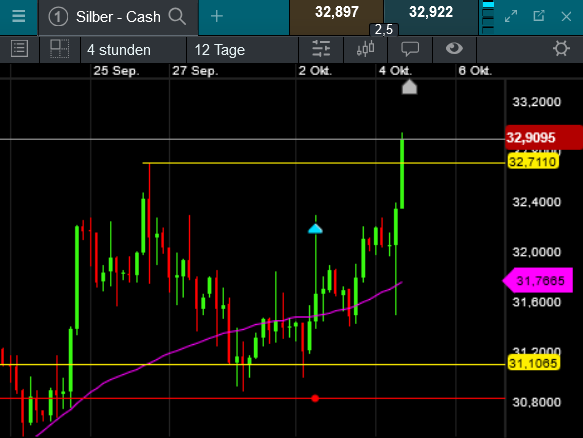Click the 32,0000 price axis label
Image resolution: width=583 pixels, height=438 pixels.
coord(537,252)
